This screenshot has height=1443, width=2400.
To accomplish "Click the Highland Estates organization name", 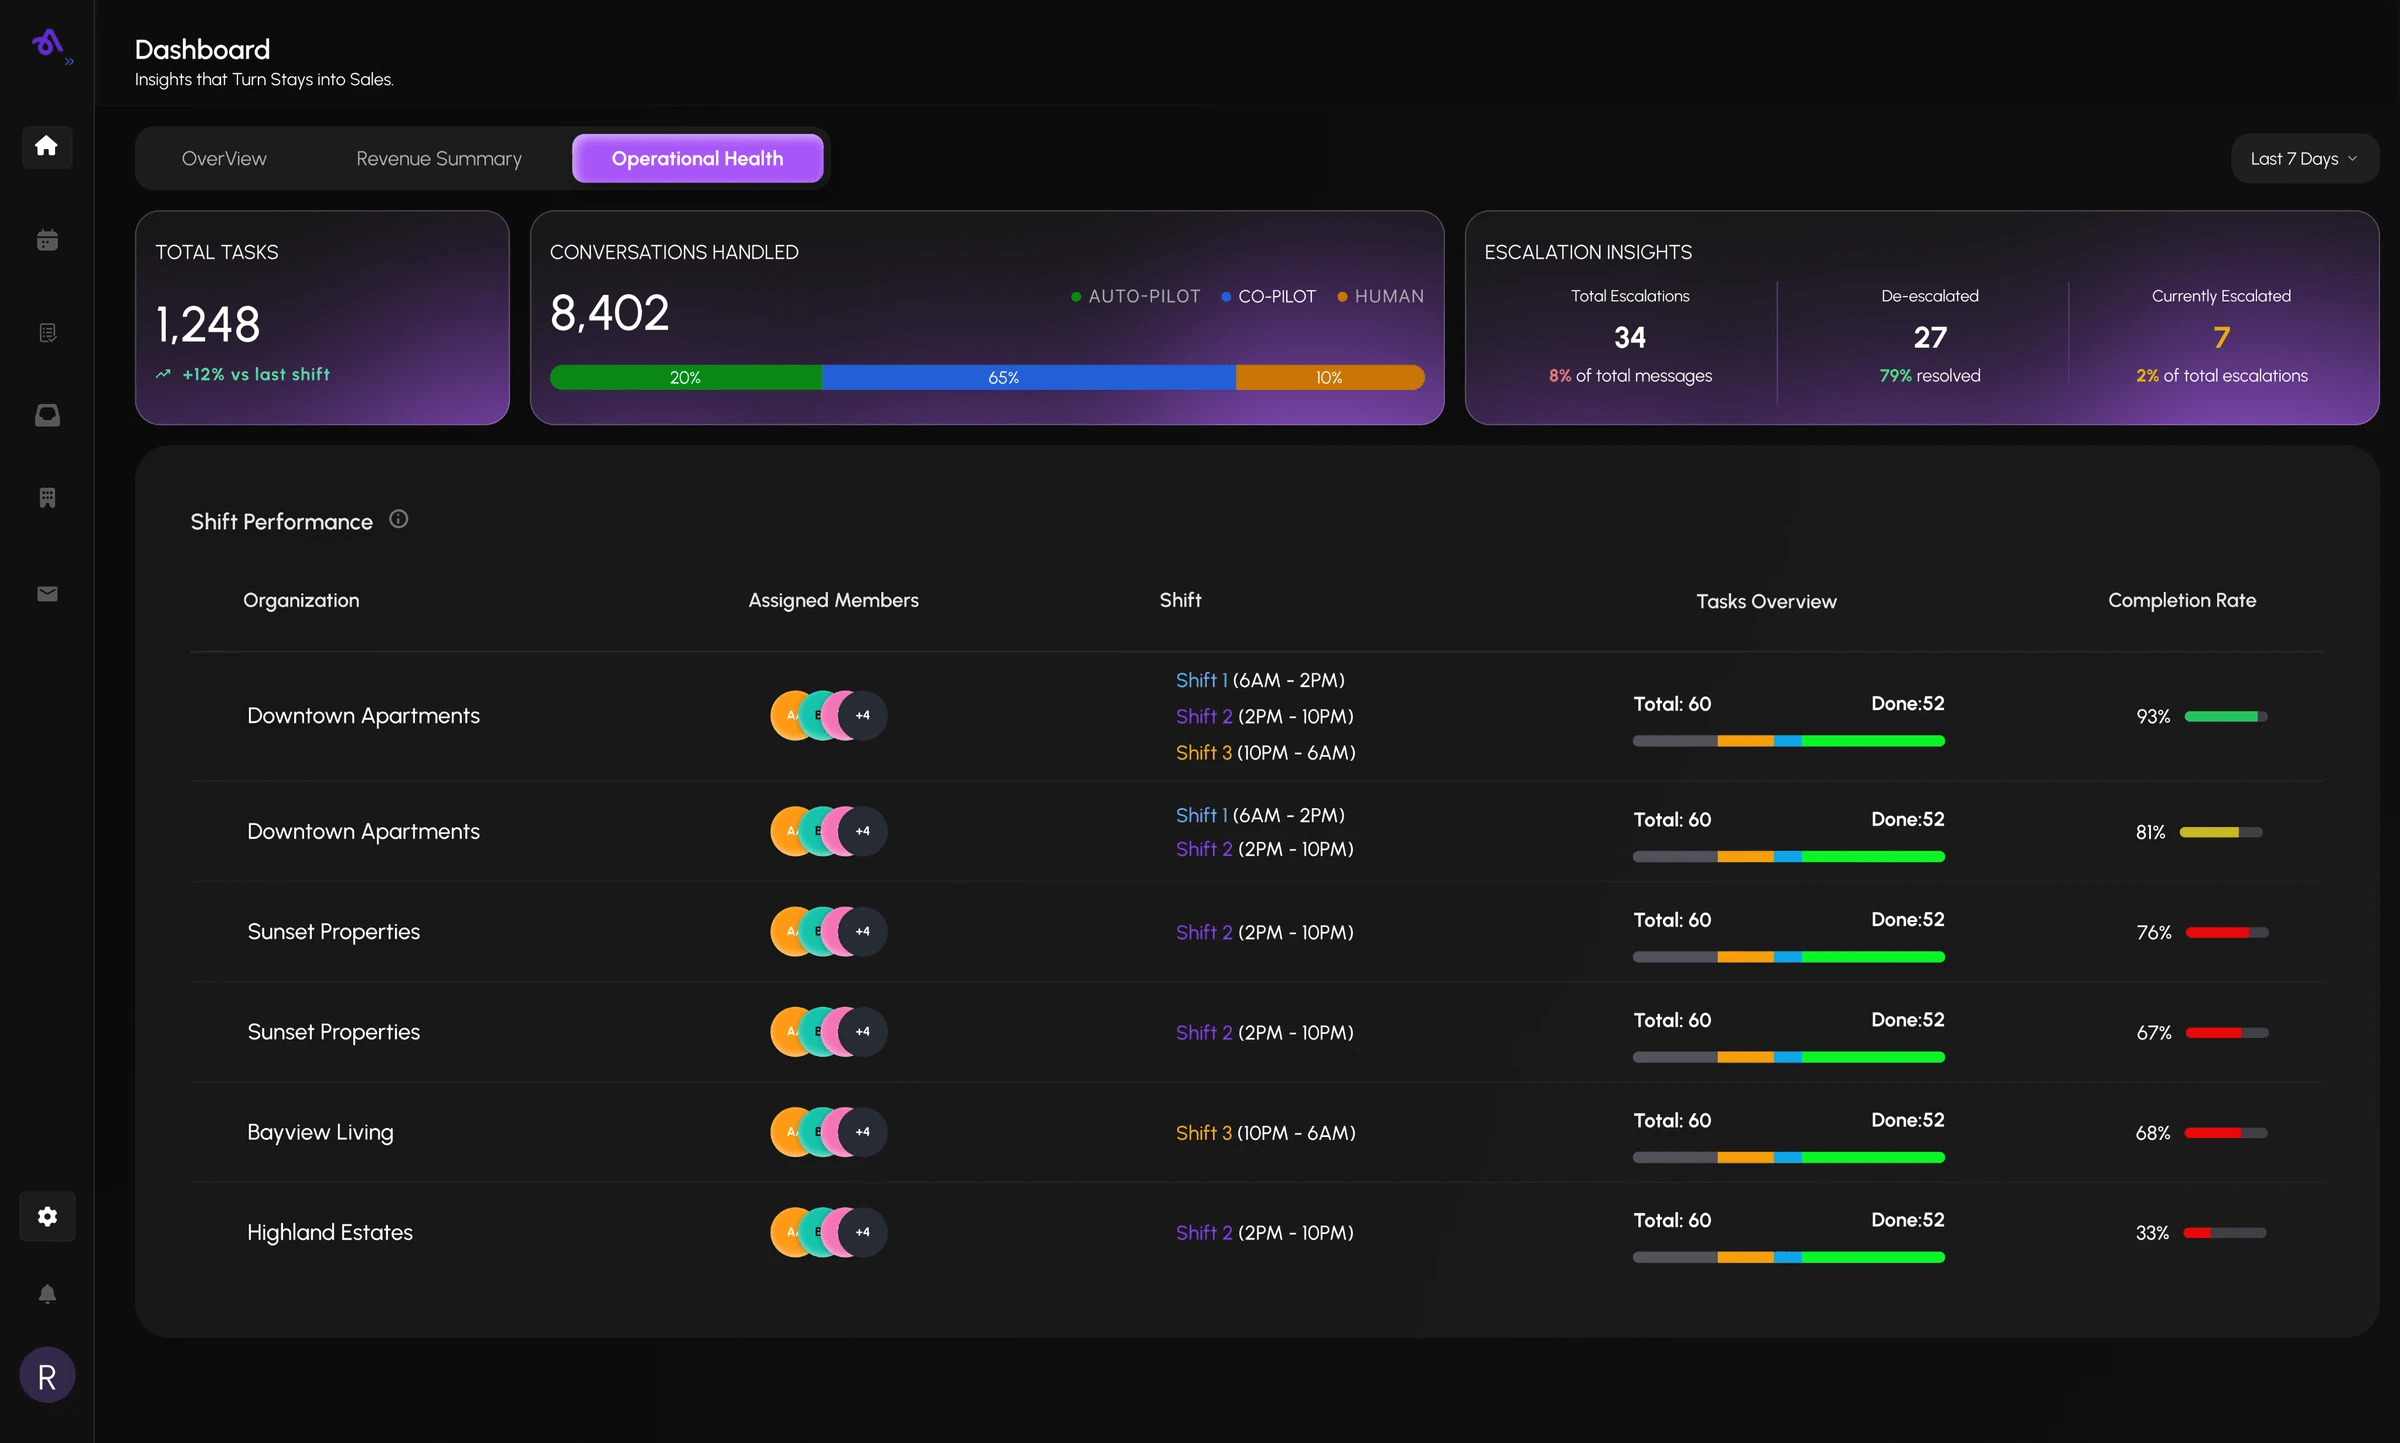I will coord(330,1233).
